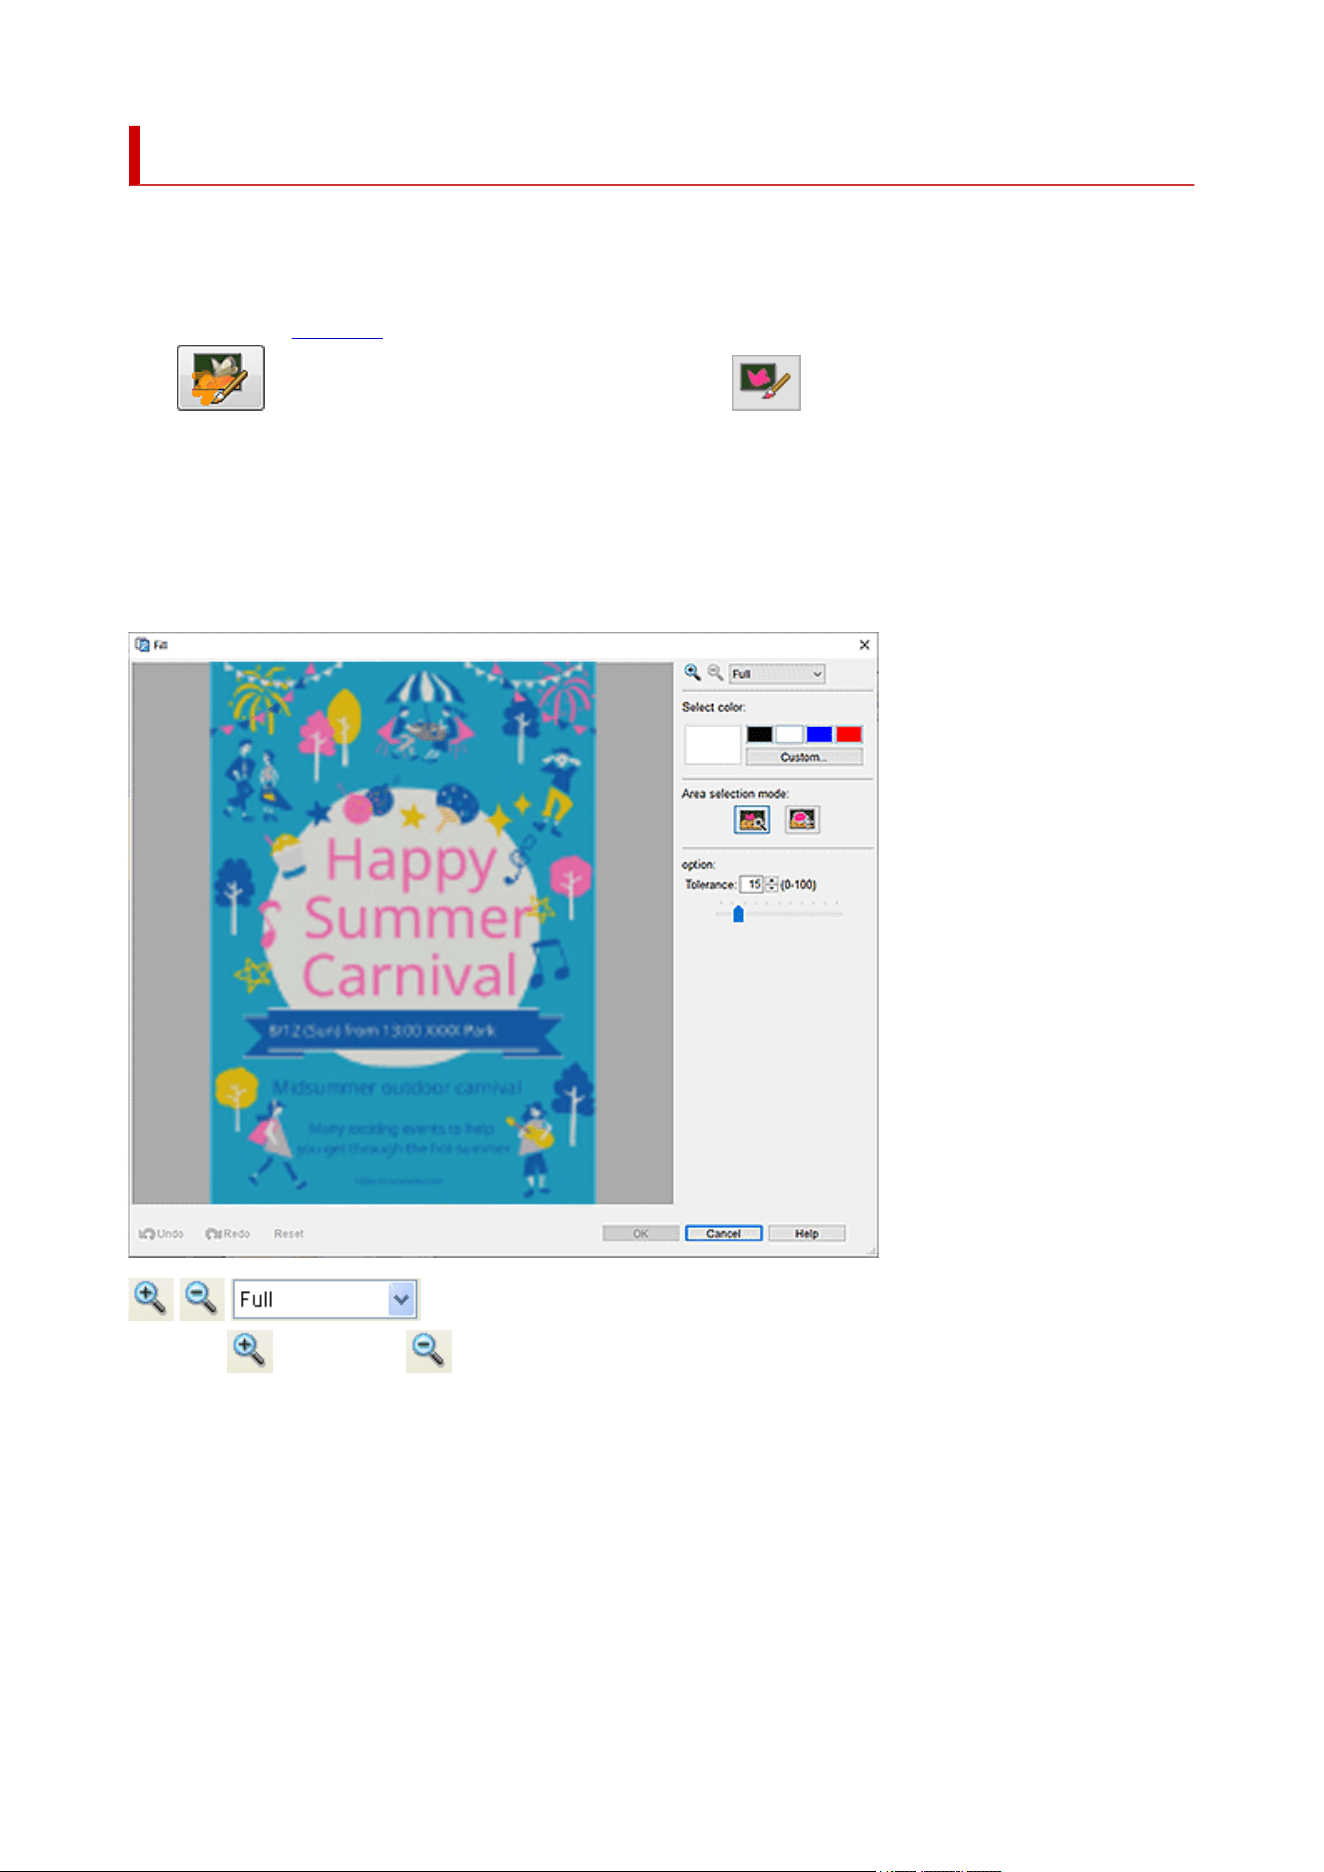Click the zoom-in magnifier inside the Fill dialog

click(x=692, y=673)
